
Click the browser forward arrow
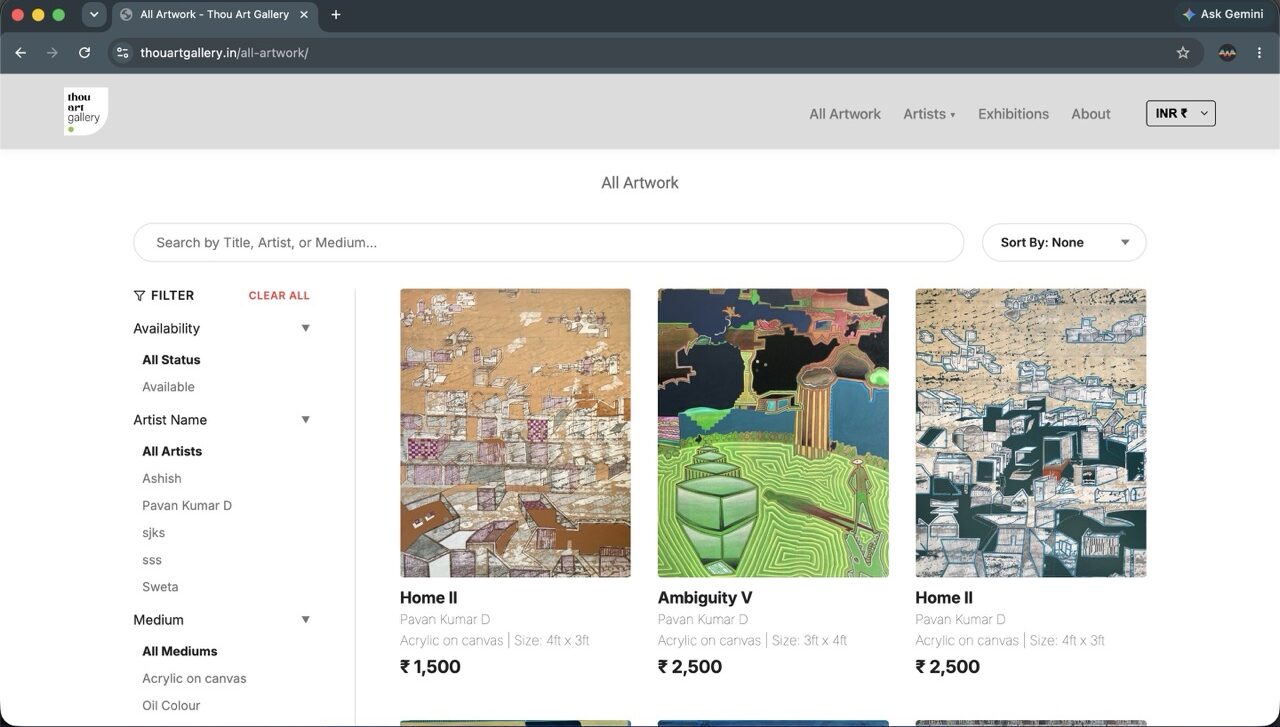click(52, 53)
